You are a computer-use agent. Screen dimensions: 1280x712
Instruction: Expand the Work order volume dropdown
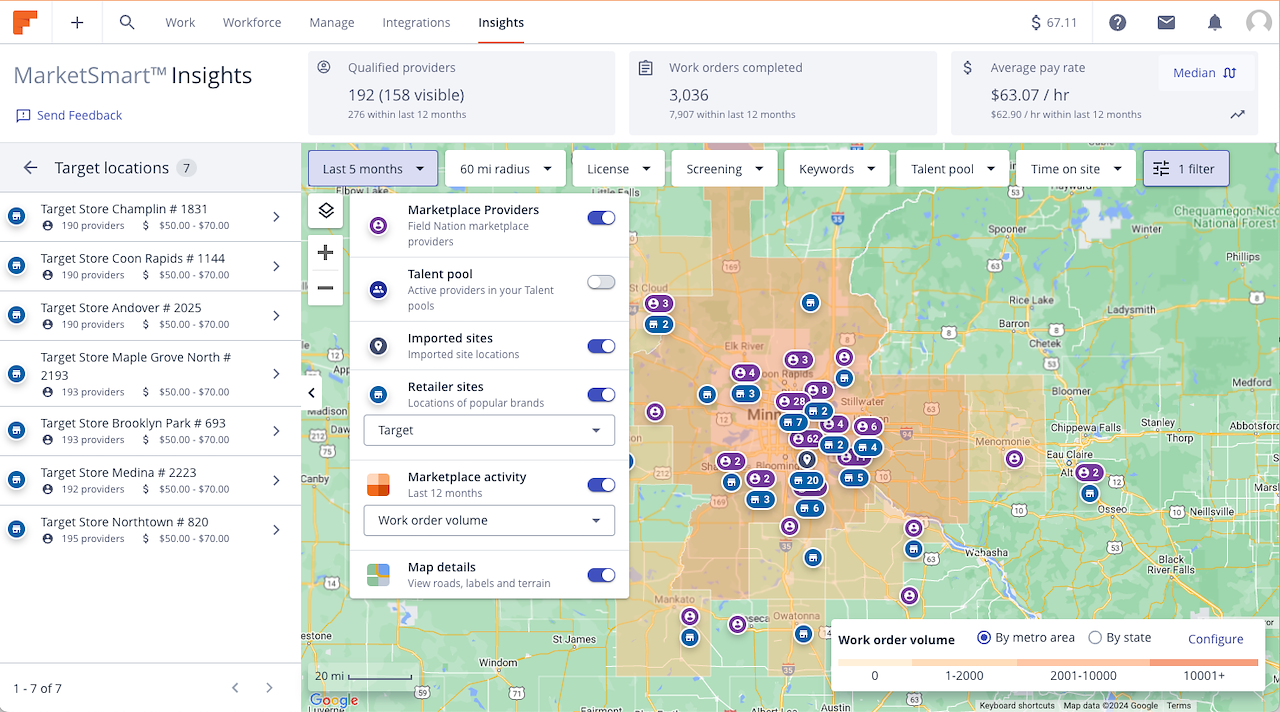pos(489,520)
